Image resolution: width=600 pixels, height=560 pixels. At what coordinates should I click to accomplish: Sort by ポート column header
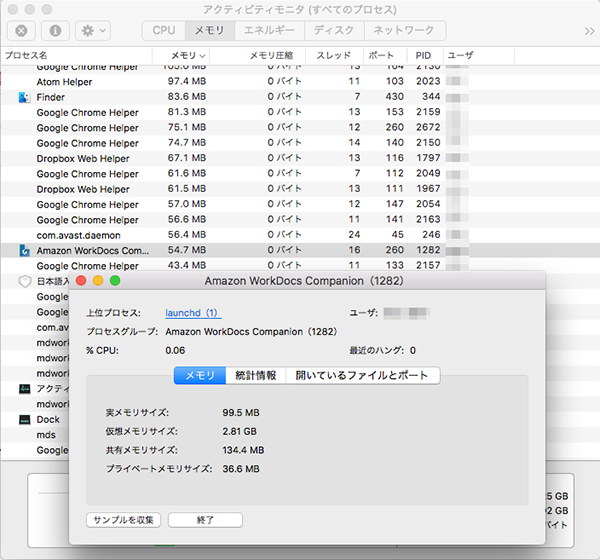[385, 56]
